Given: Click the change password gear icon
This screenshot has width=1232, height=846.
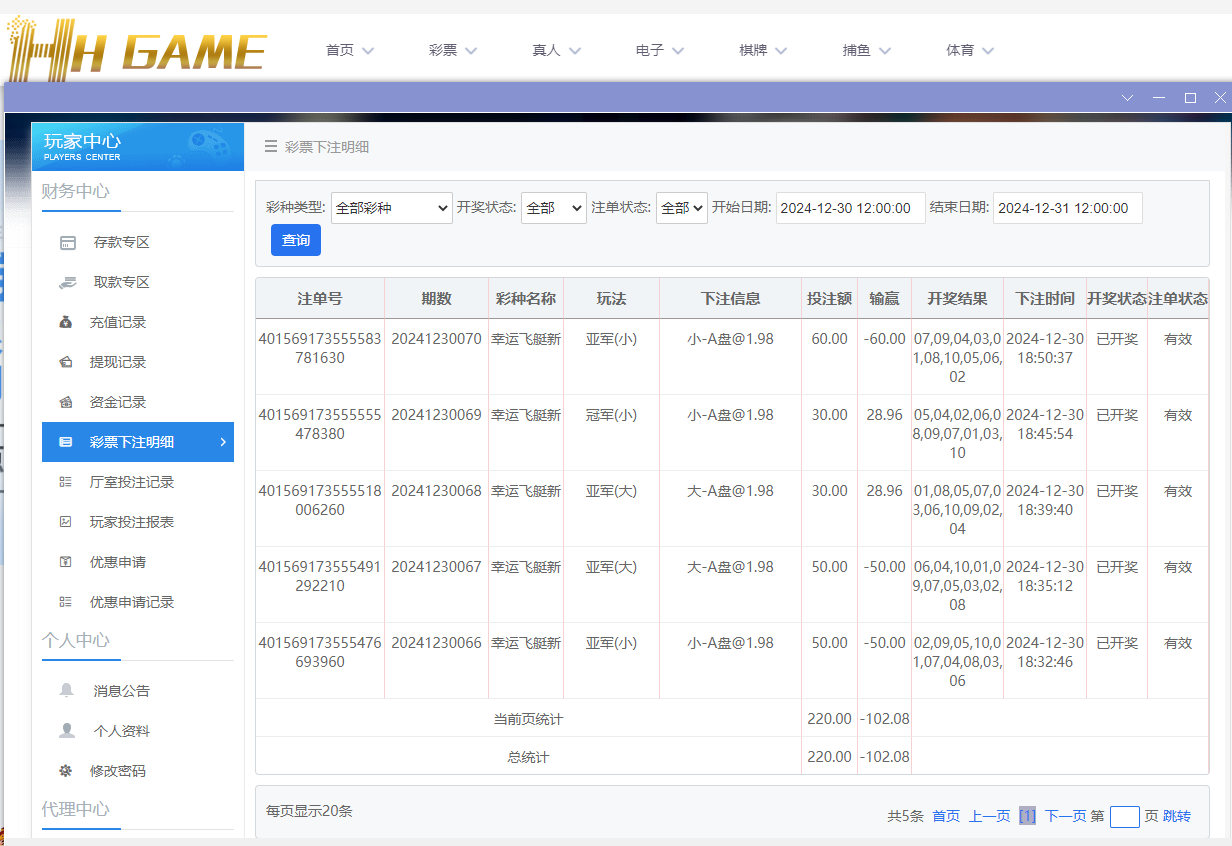Looking at the screenshot, I should point(66,771).
